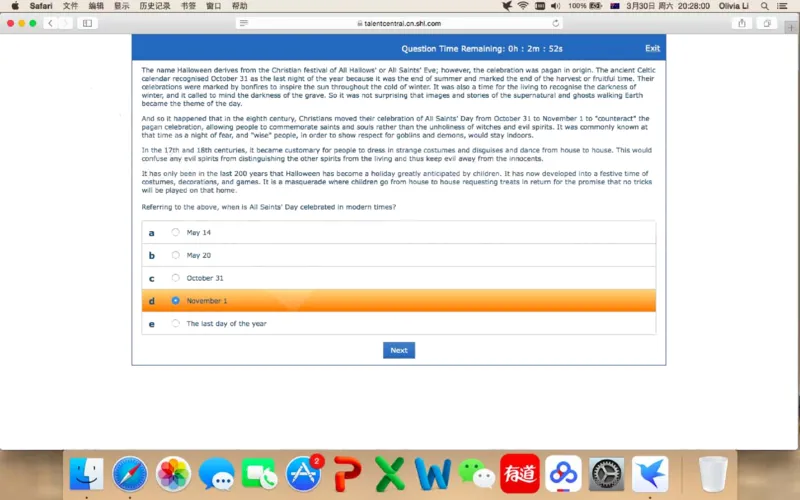The image size is (800, 500).
Task: Reload the page in address bar
Action: click(556, 23)
